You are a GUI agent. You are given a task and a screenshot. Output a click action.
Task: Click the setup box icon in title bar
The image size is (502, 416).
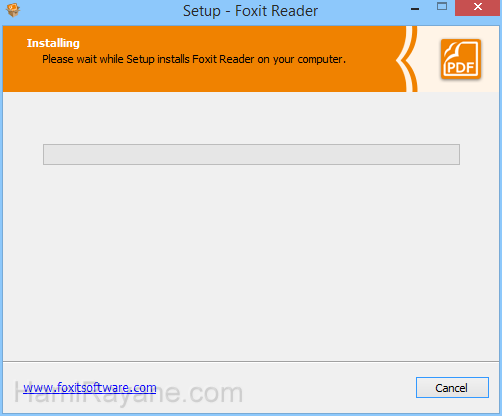coord(13,10)
